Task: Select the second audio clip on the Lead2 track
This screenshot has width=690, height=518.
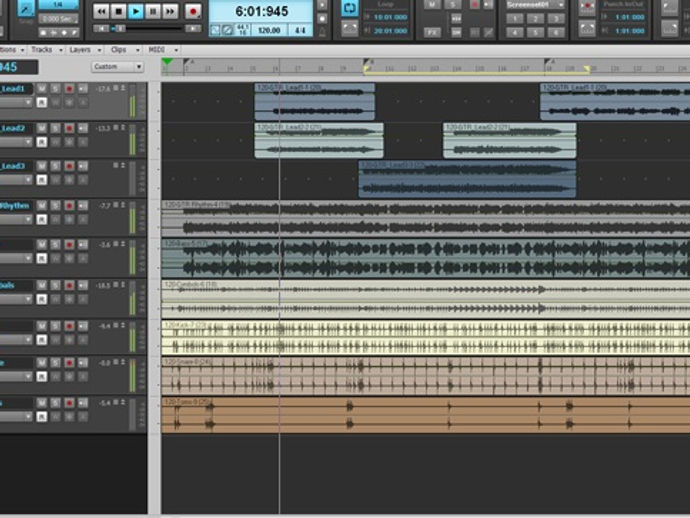Action: pos(510,140)
